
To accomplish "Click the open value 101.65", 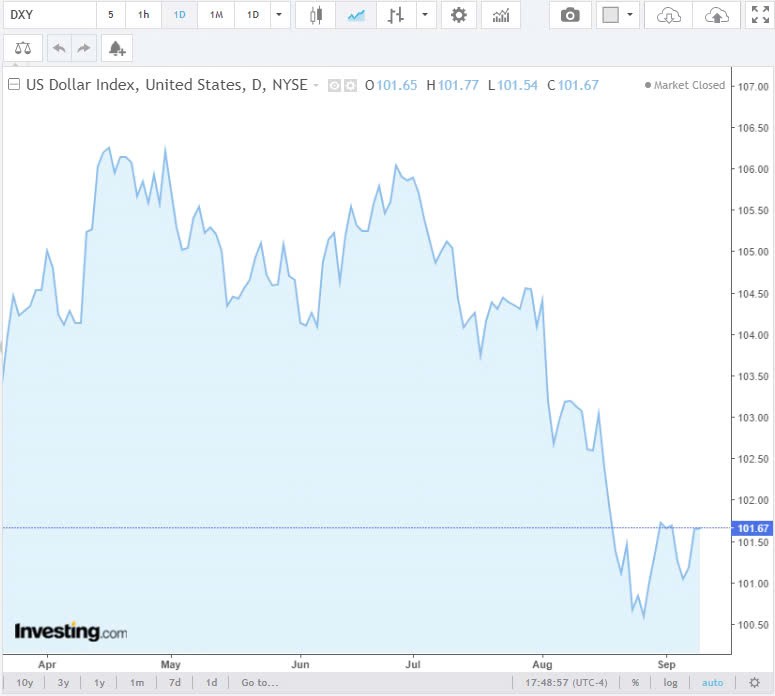I will (396, 85).
